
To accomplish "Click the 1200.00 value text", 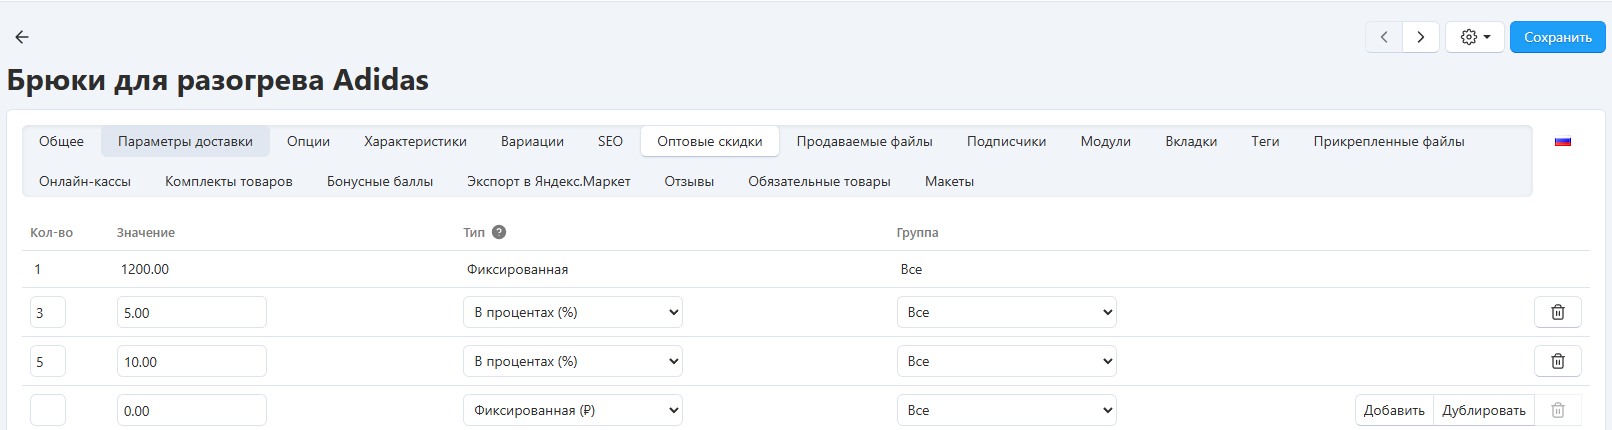I will (145, 269).
